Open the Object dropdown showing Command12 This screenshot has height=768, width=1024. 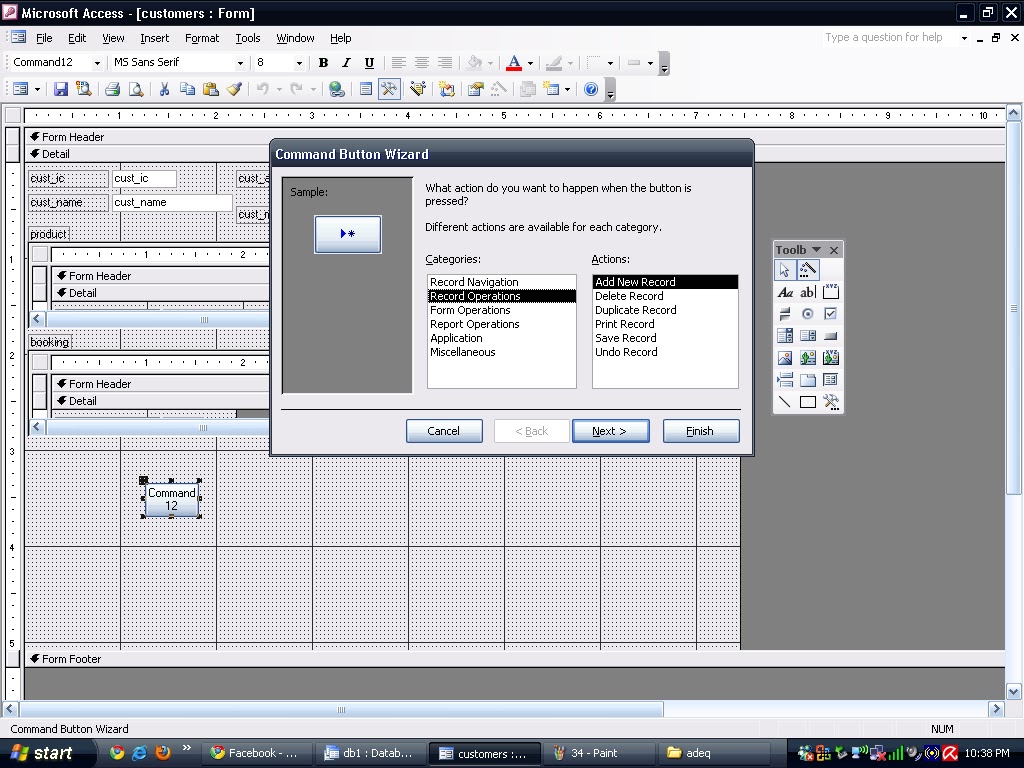tap(97, 63)
